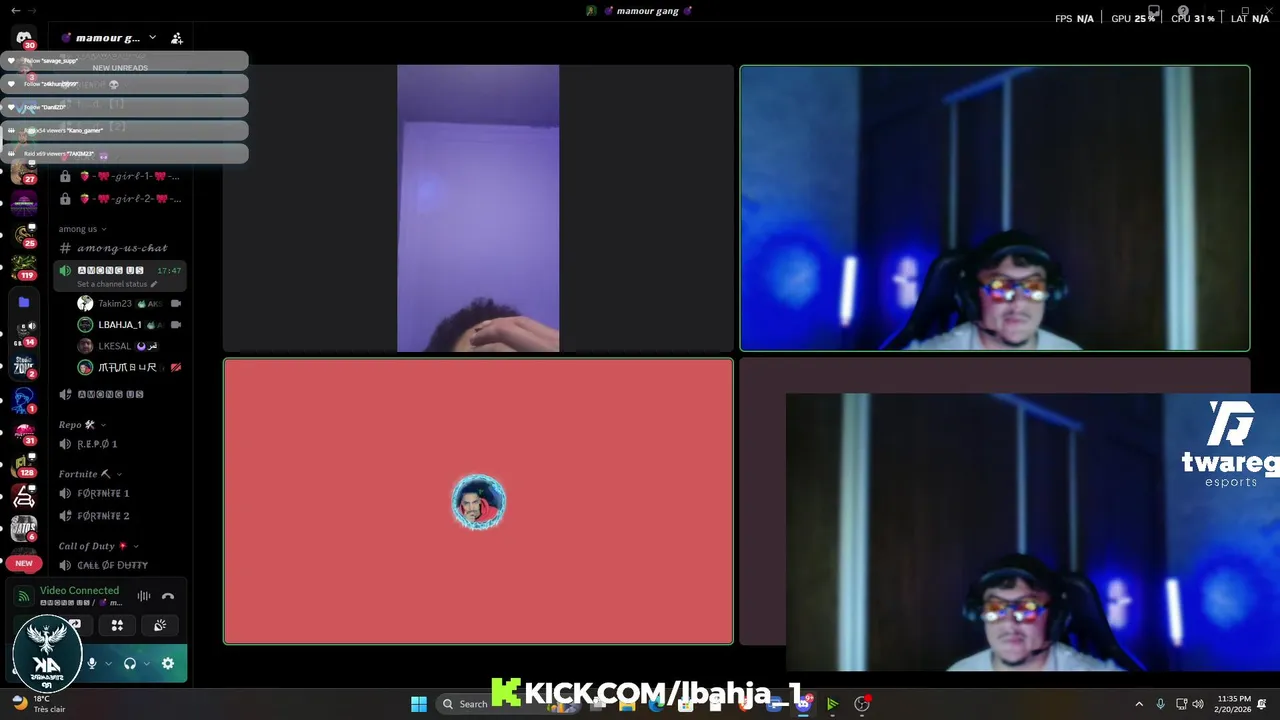The width and height of the screenshot is (1280, 720).
Task: Click camera icon next to 7akim23
Action: (176, 303)
